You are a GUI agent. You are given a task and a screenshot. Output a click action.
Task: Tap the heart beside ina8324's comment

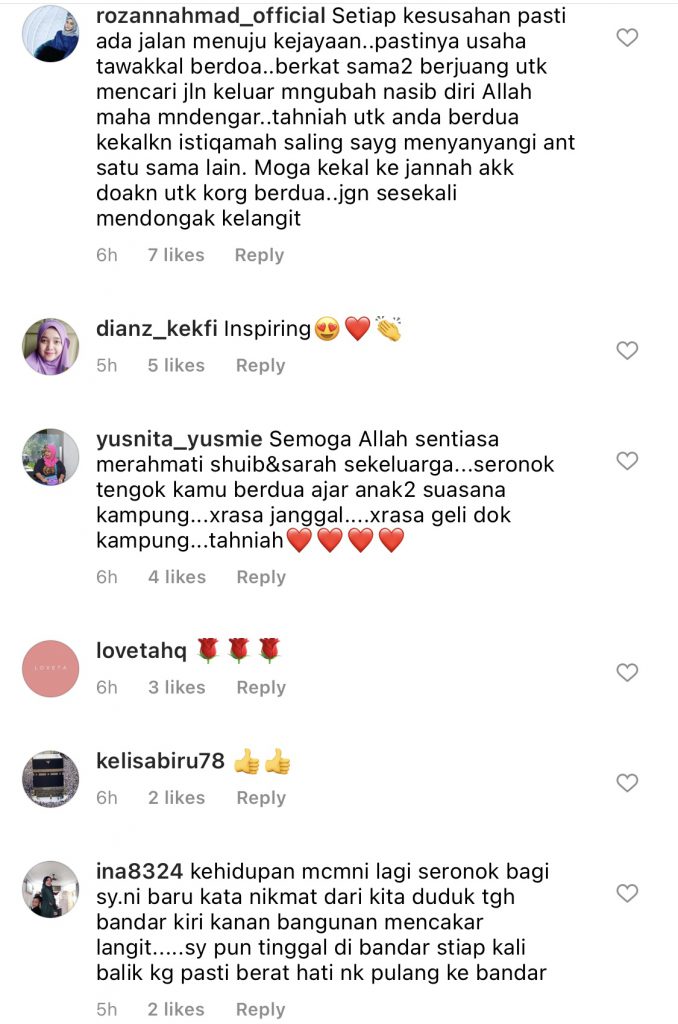(x=627, y=893)
